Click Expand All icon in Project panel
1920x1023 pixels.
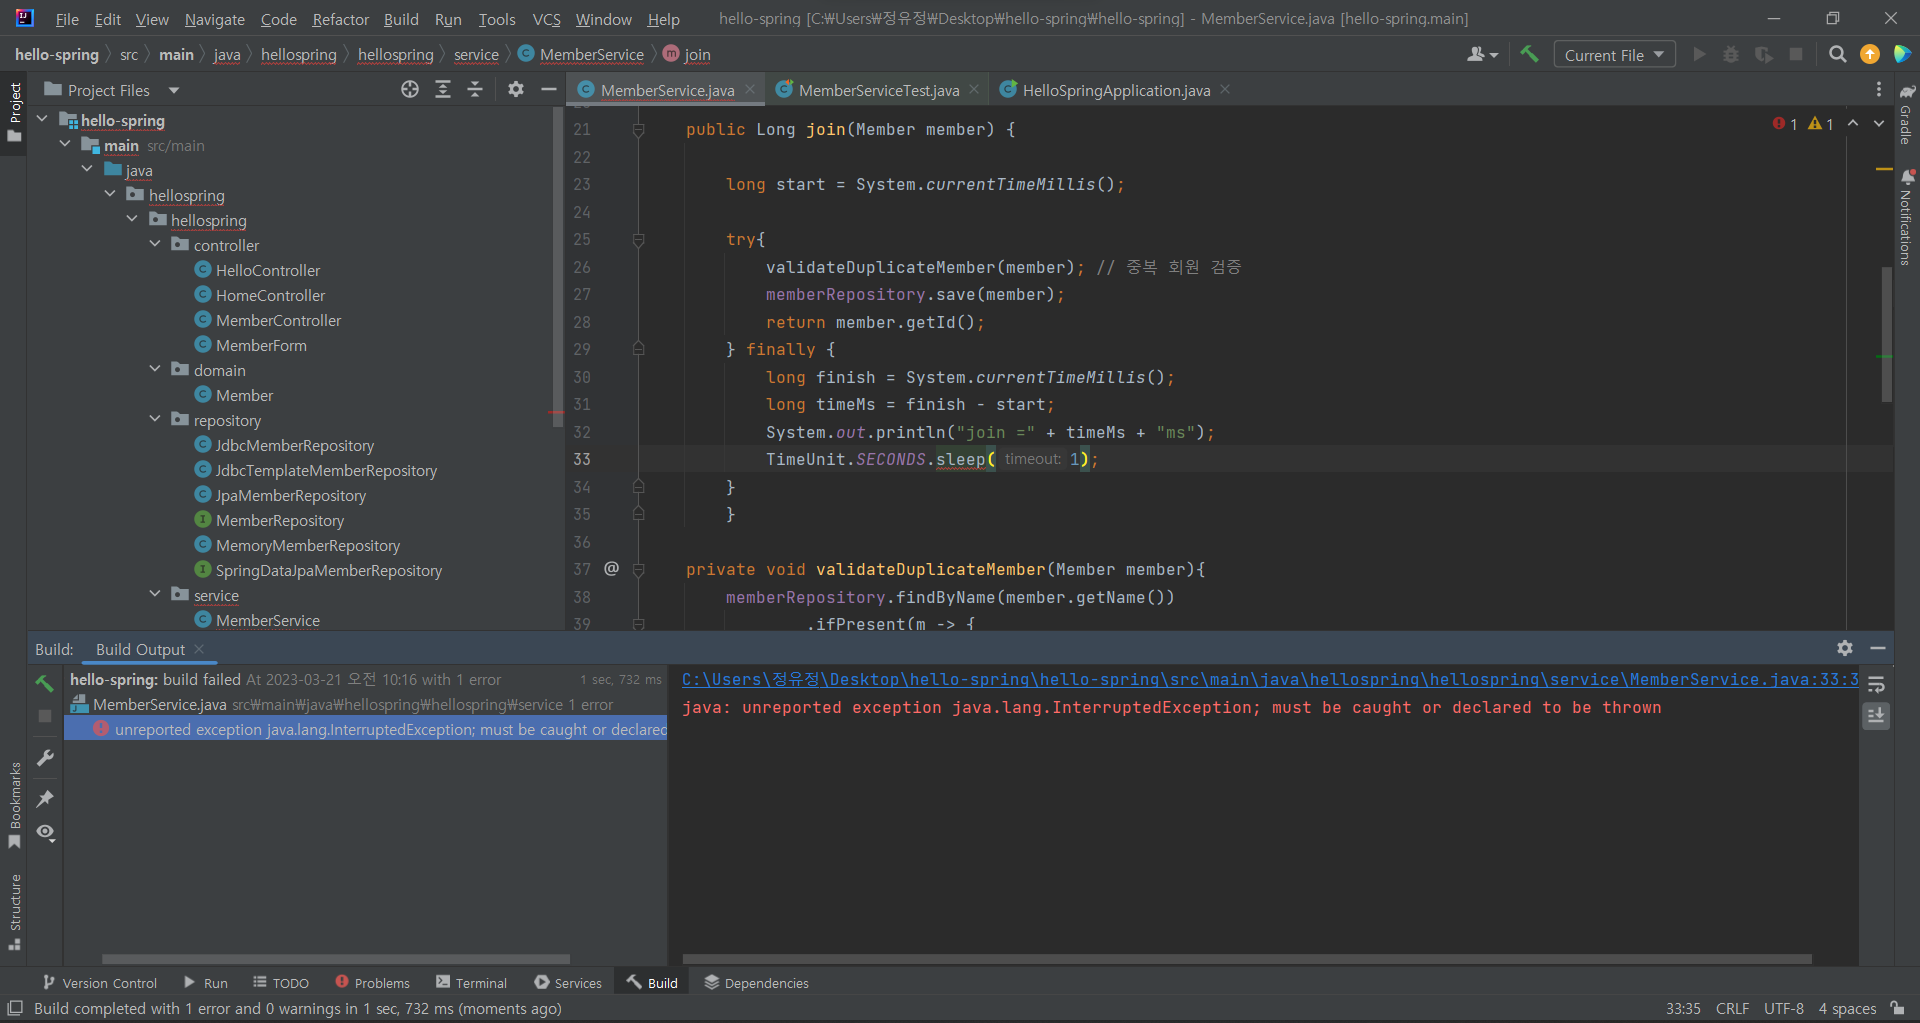[x=443, y=89]
